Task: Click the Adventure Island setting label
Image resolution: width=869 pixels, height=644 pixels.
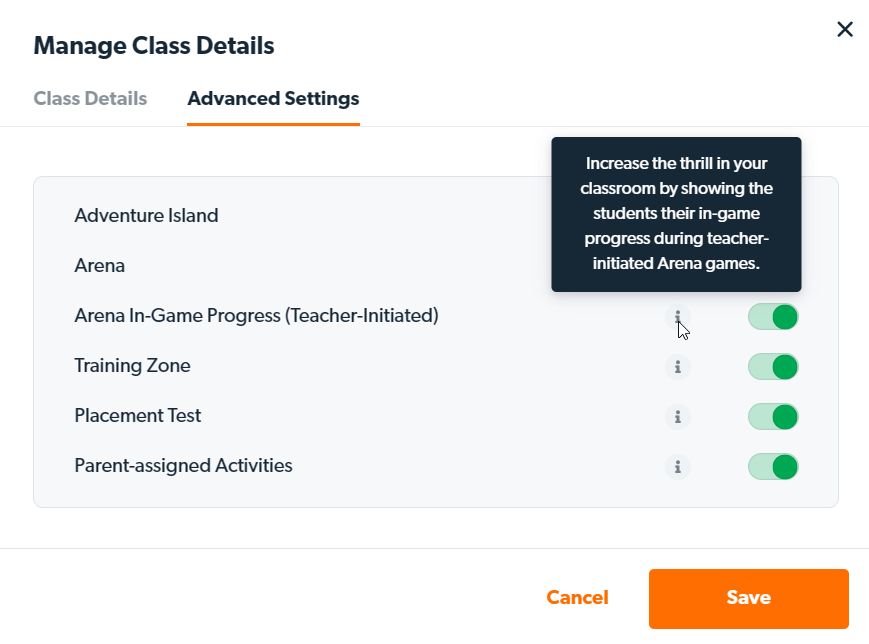Action: (x=146, y=216)
